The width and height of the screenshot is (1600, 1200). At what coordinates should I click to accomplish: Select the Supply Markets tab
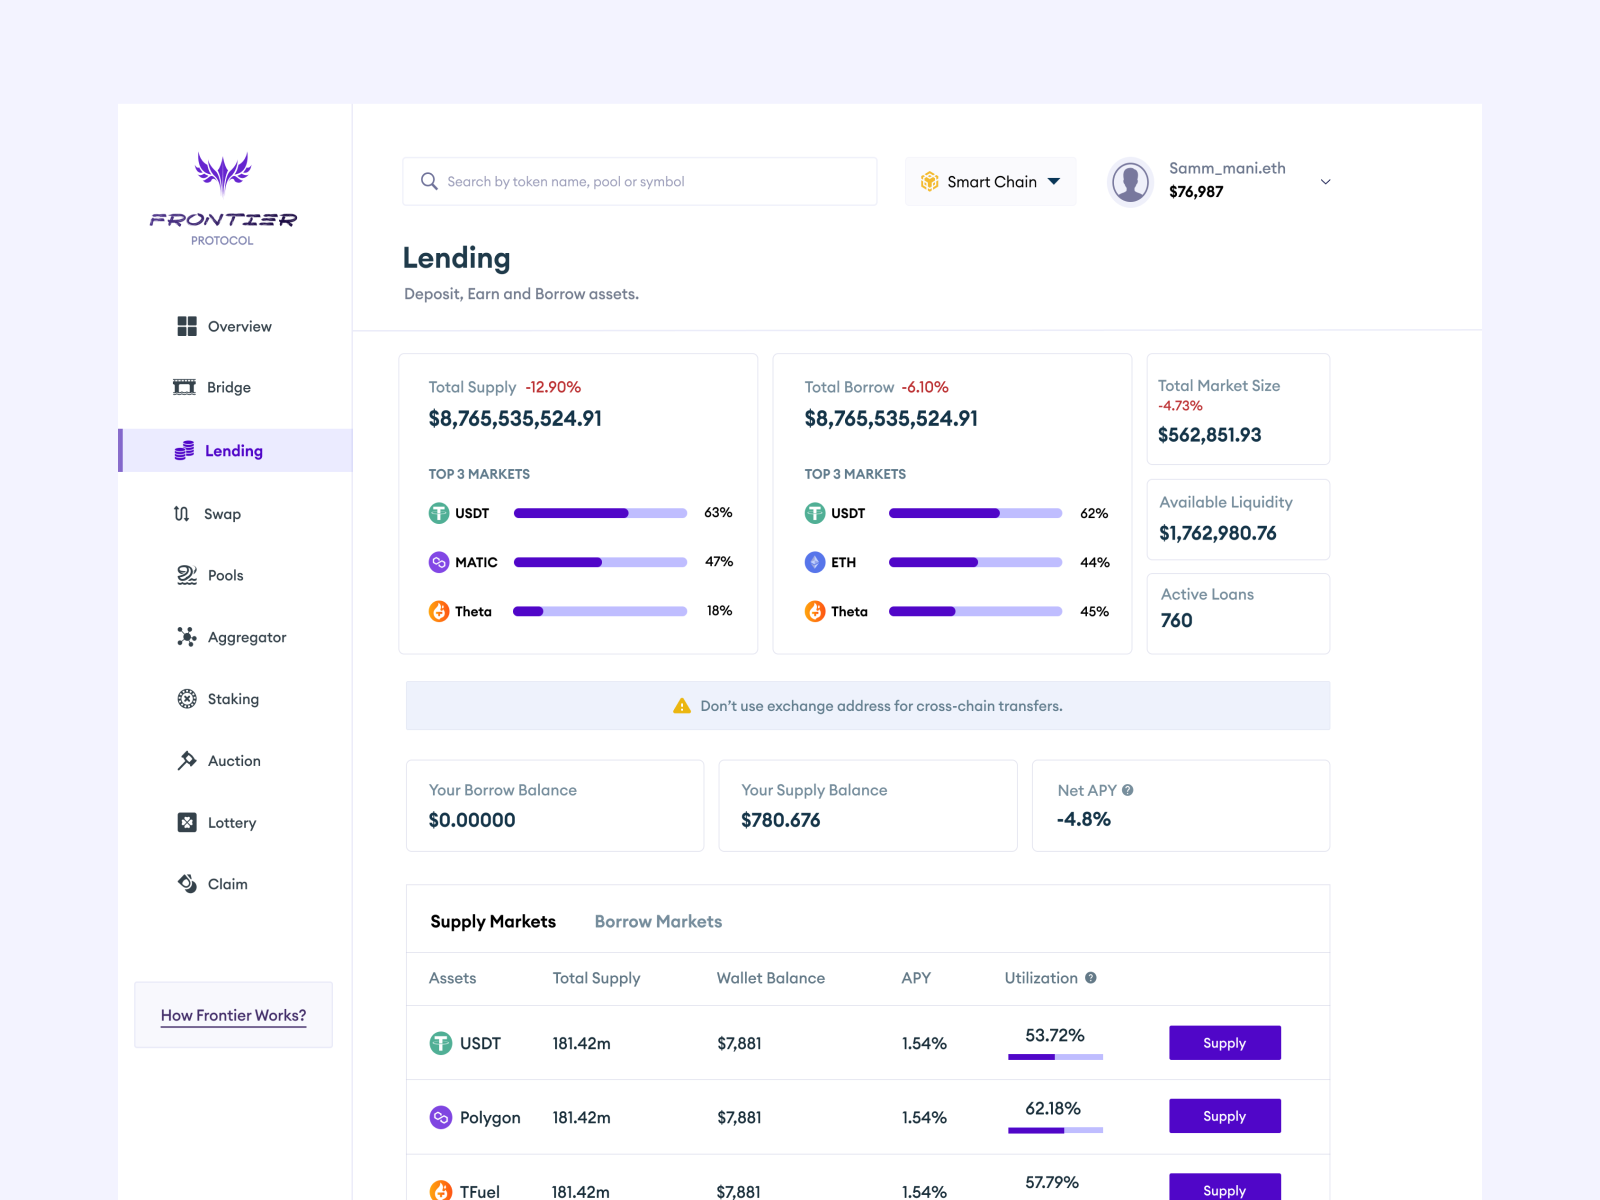493,921
